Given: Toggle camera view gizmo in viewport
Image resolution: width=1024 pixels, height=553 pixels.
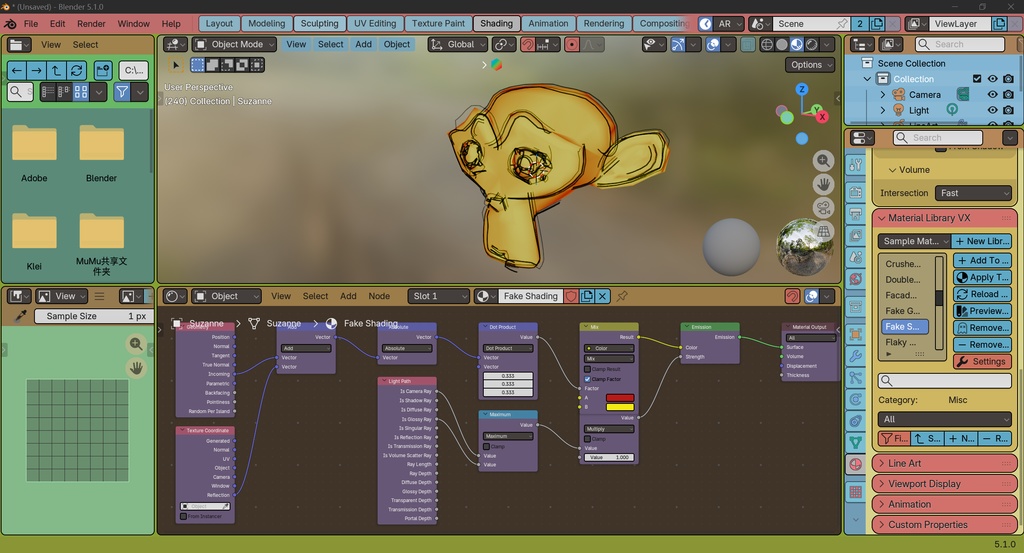Looking at the screenshot, I should 824,208.
